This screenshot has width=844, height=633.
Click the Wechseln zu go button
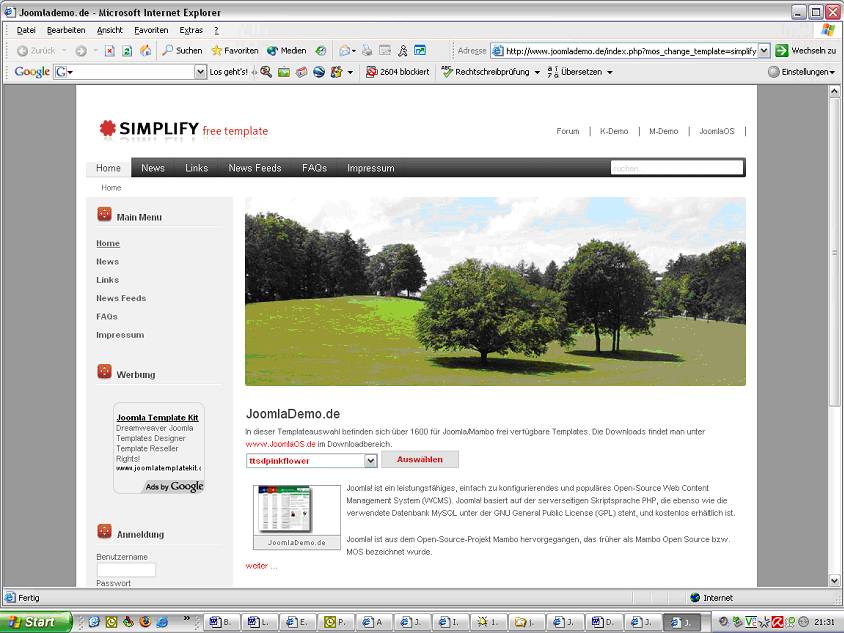click(806, 51)
